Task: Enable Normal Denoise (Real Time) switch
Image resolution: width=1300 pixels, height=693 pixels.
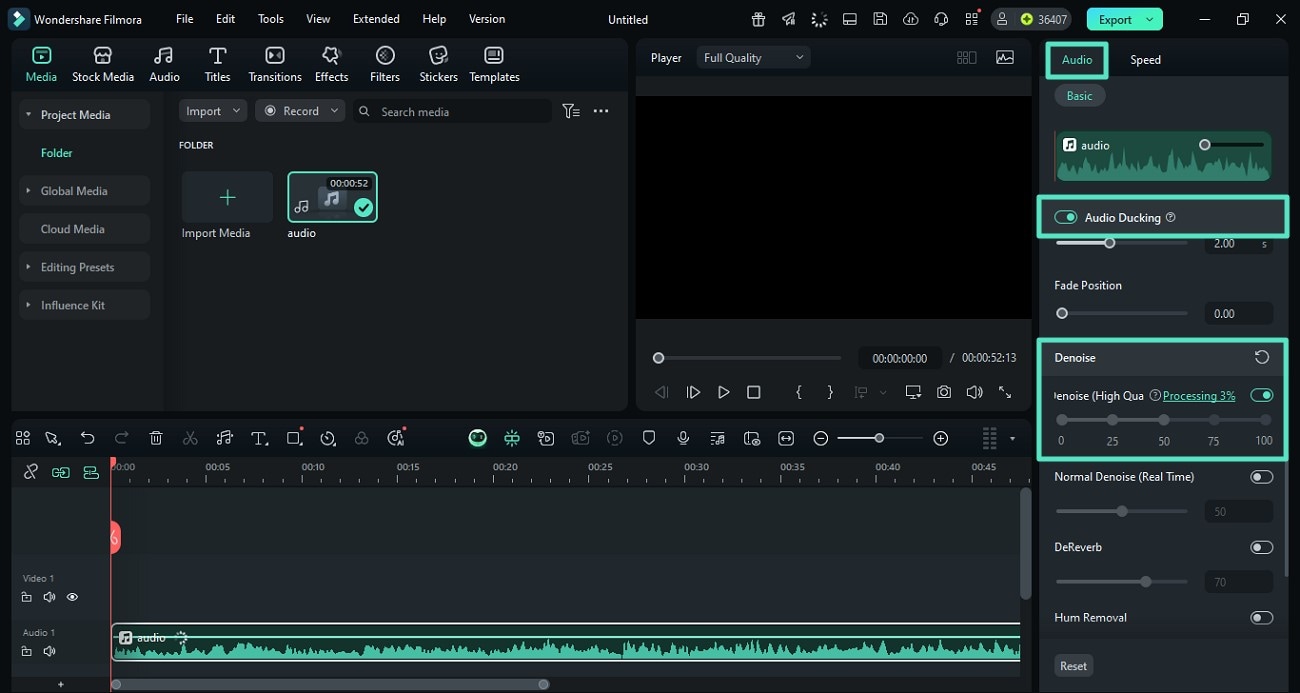Action: tap(1262, 477)
